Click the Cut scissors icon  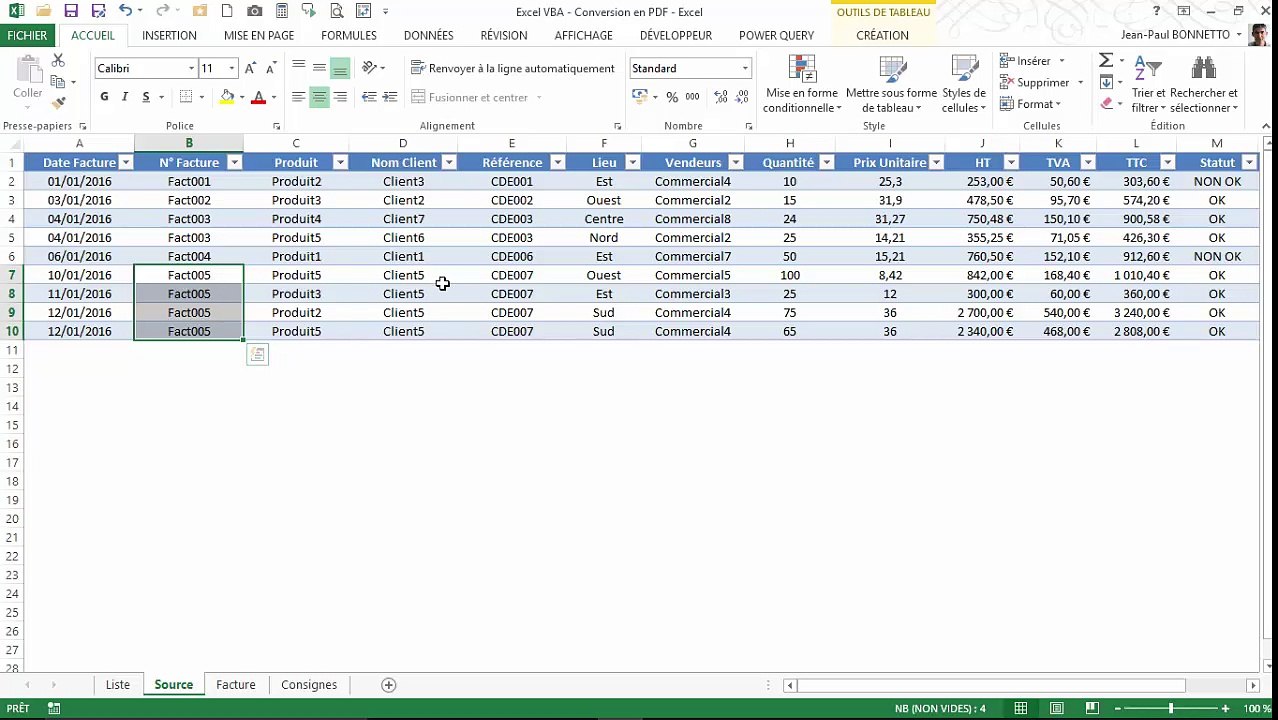click(58, 62)
